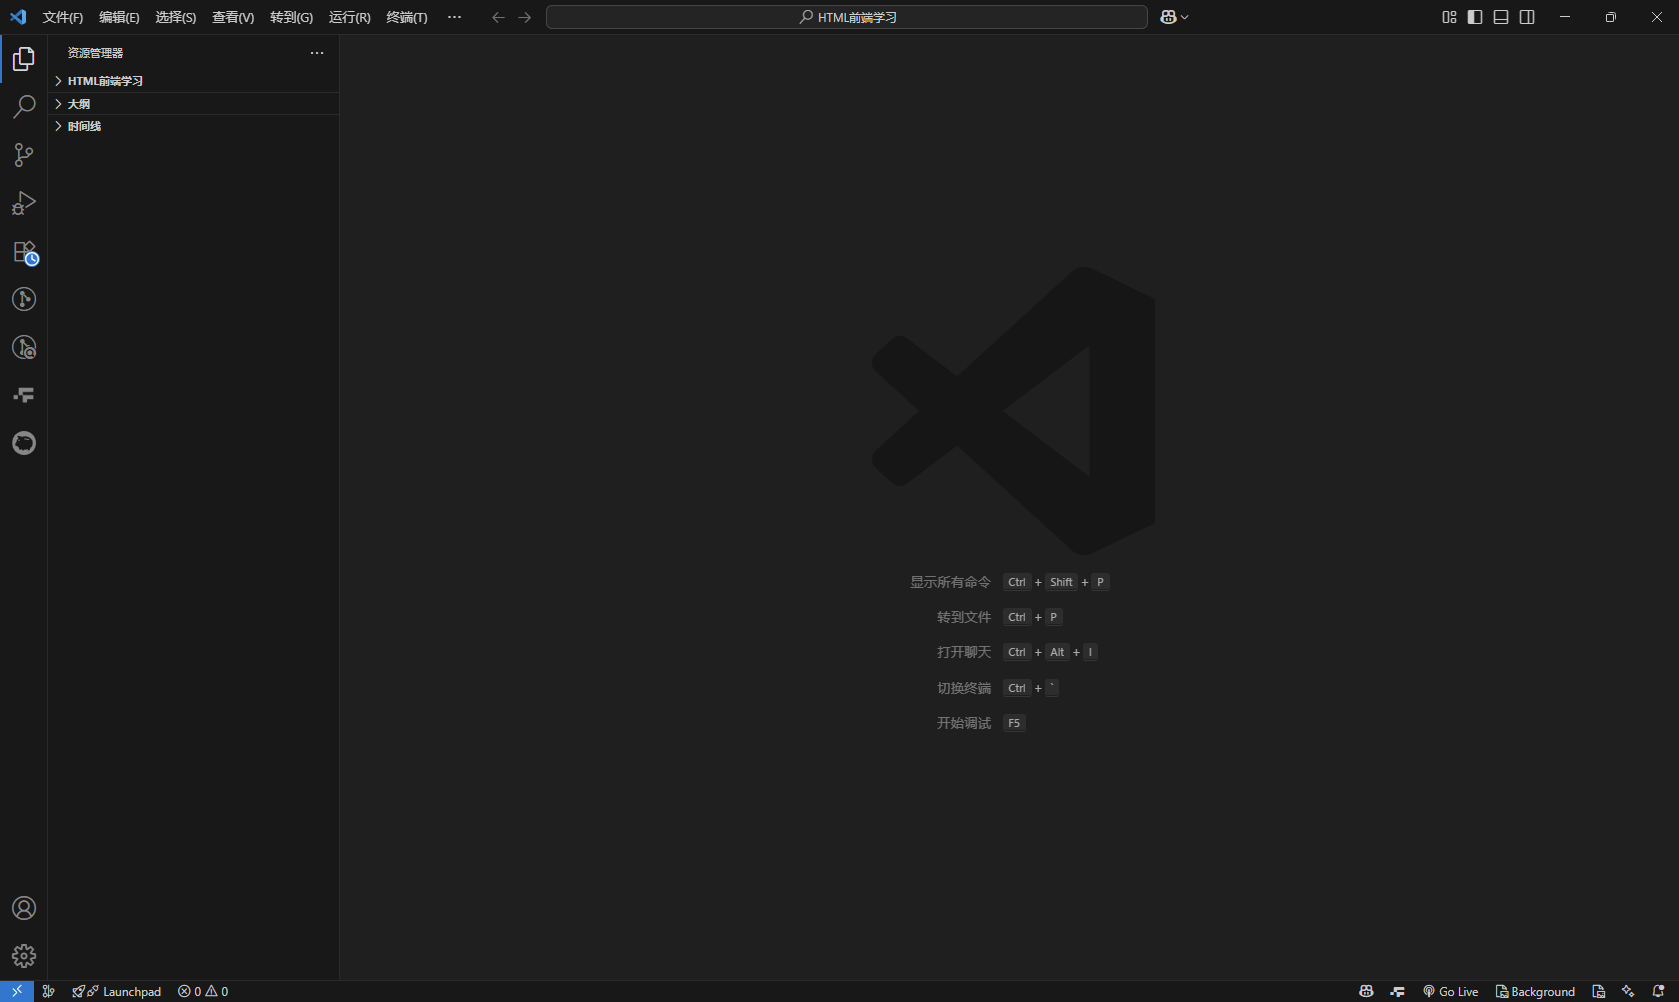Show errors and warnings count in status bar
1679x1002 pixels.
(203, 991)
